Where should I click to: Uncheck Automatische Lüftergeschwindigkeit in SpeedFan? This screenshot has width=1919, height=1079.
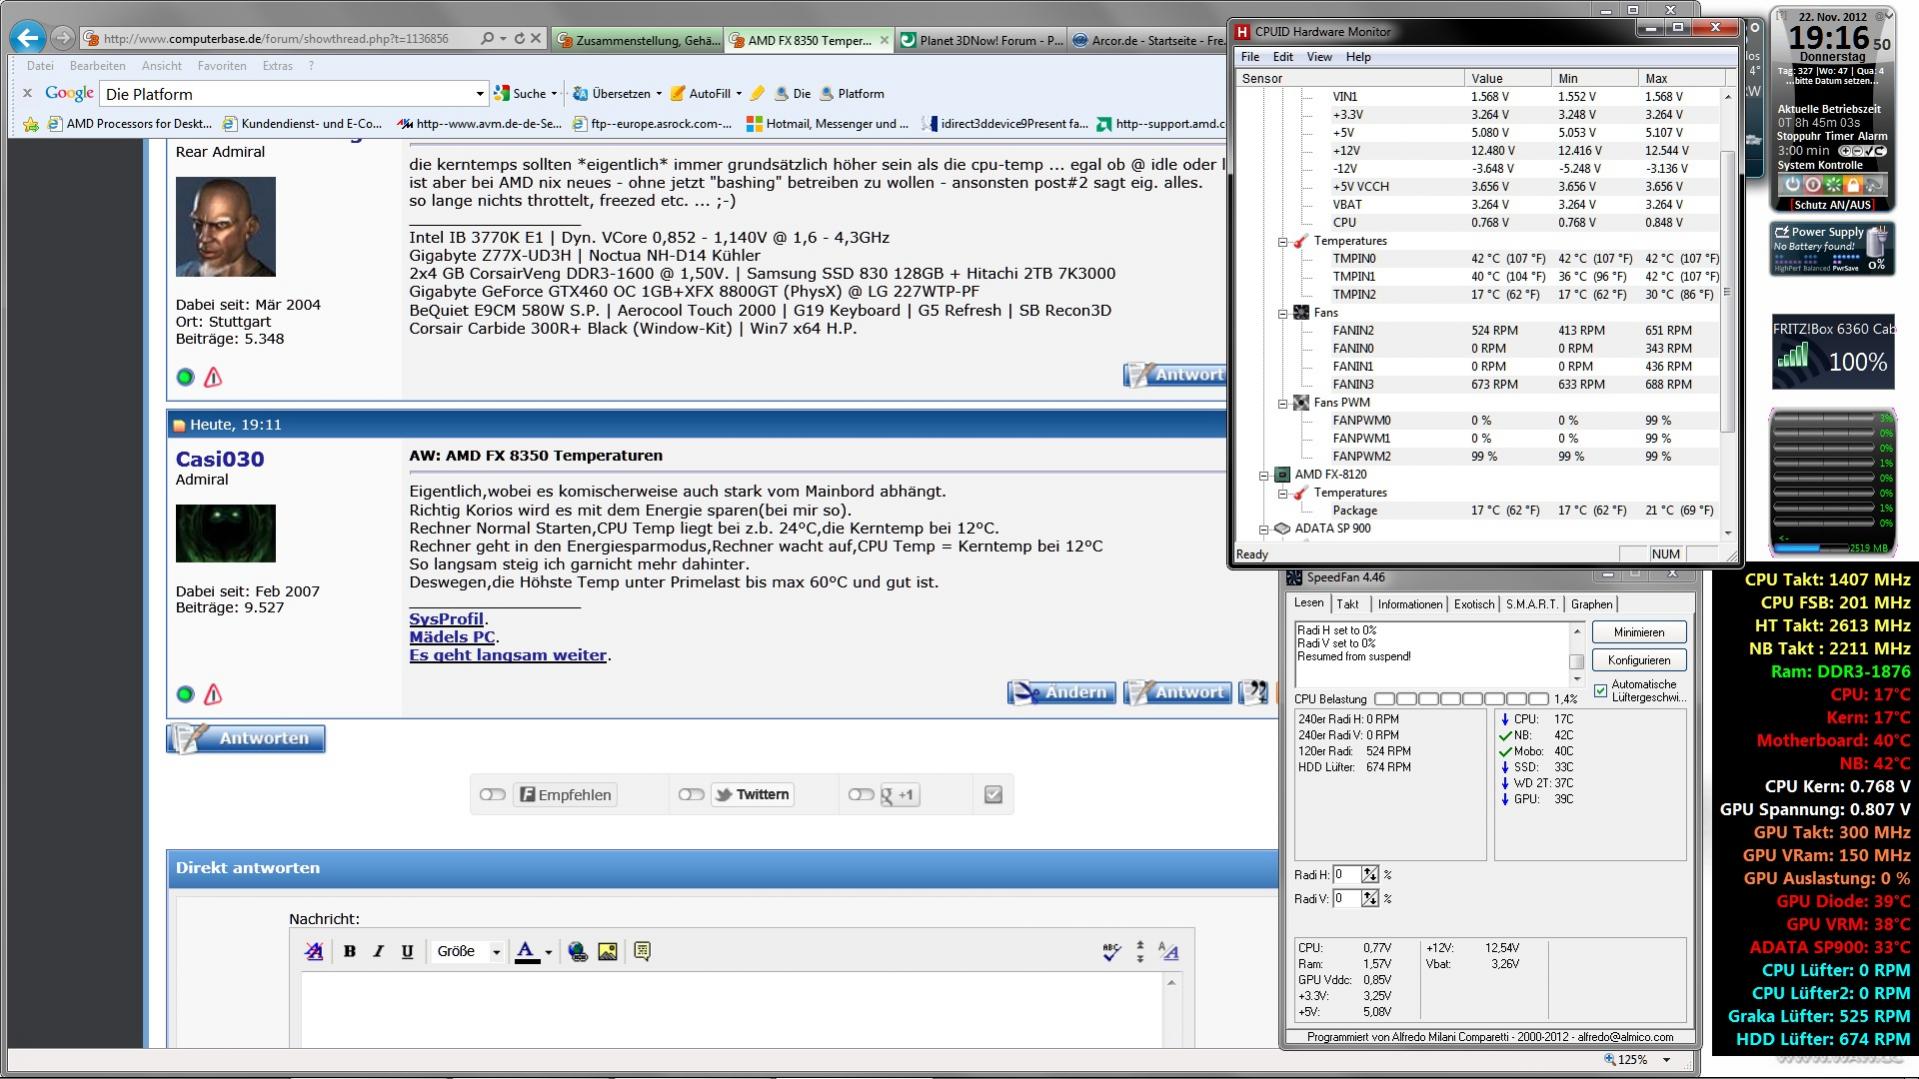[1601, 691]
